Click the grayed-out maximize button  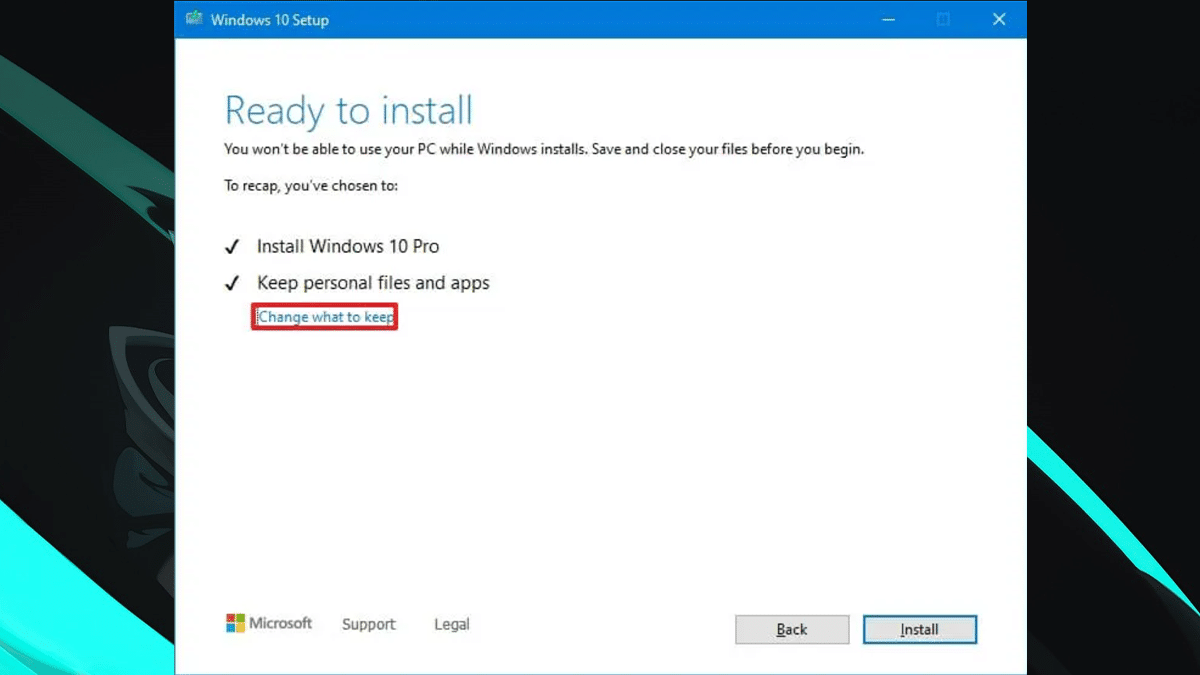943,20
